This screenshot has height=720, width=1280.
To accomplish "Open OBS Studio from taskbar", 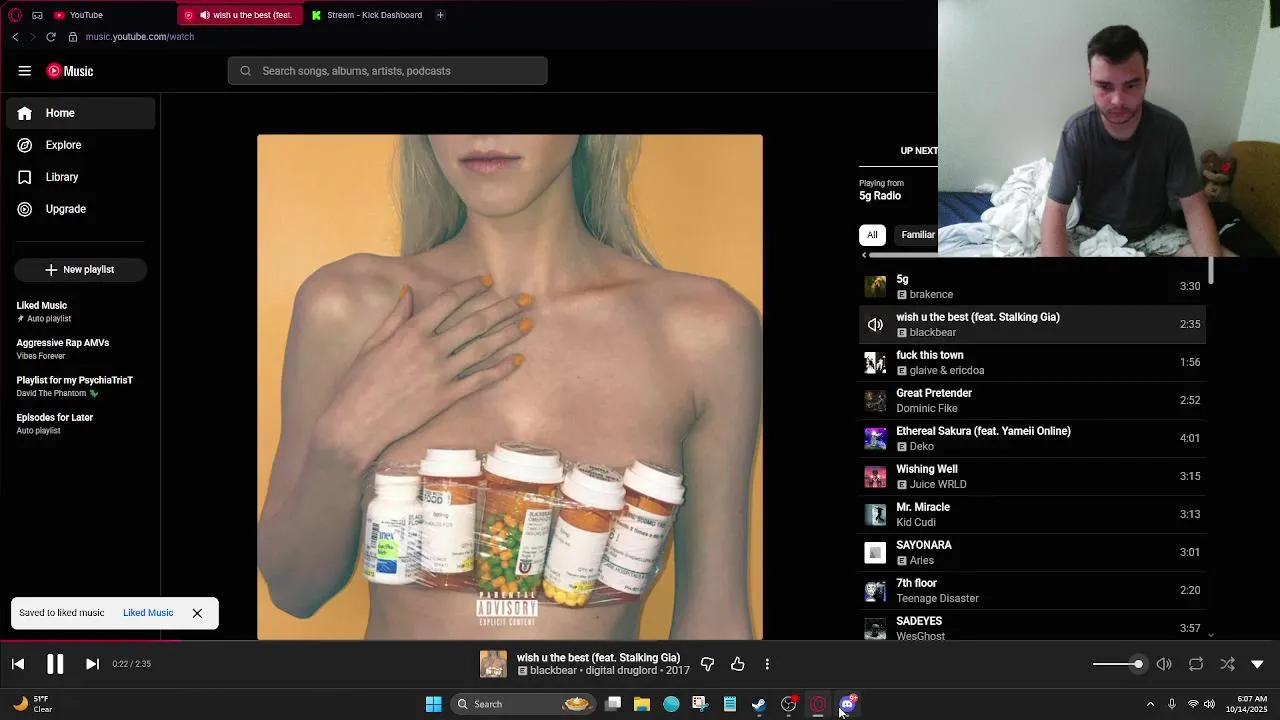I will click(x=789, y=704).
